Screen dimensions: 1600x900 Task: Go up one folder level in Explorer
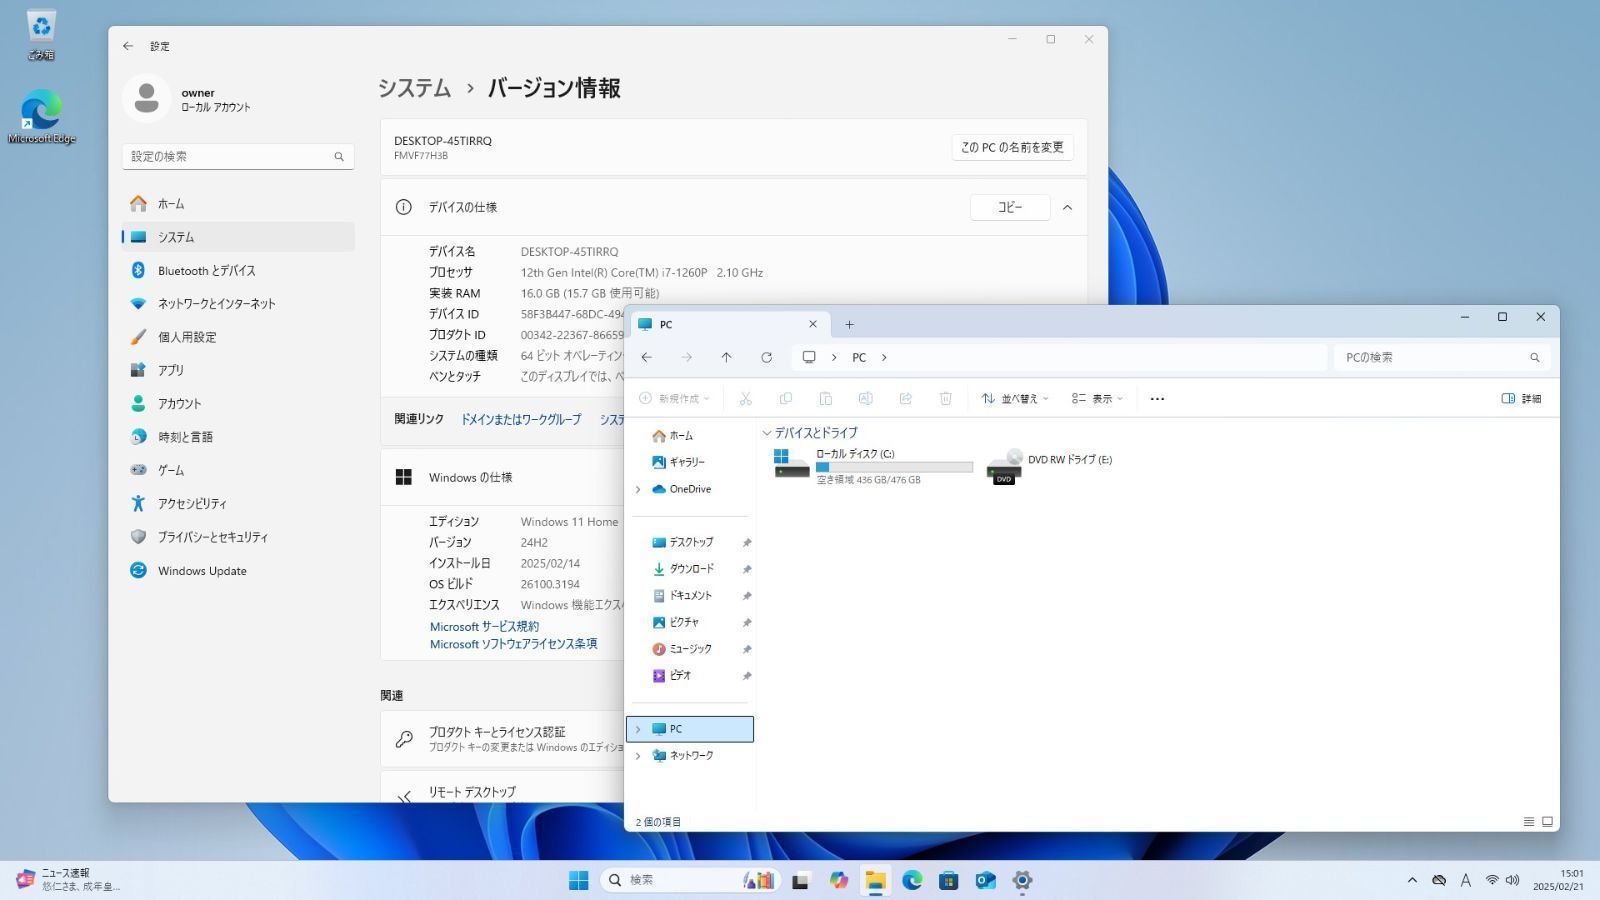(x=726, y=357)
